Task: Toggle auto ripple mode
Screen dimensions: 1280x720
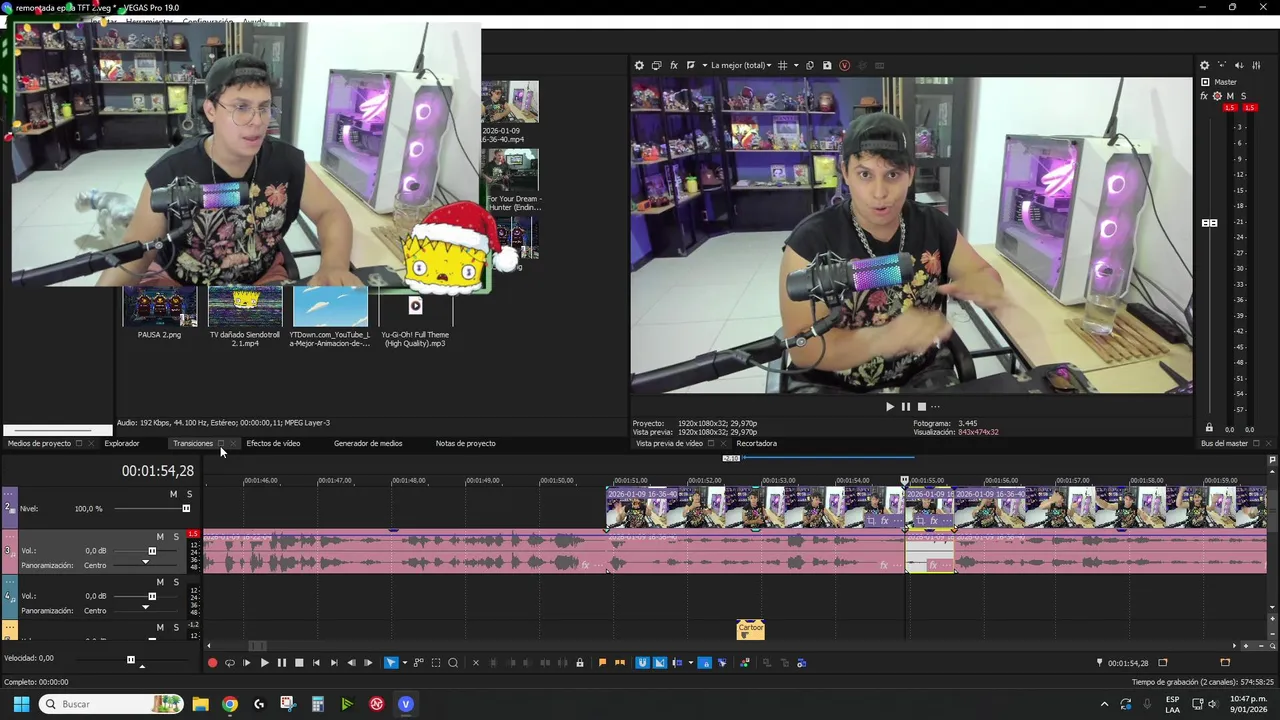Action: pos(677,662)
